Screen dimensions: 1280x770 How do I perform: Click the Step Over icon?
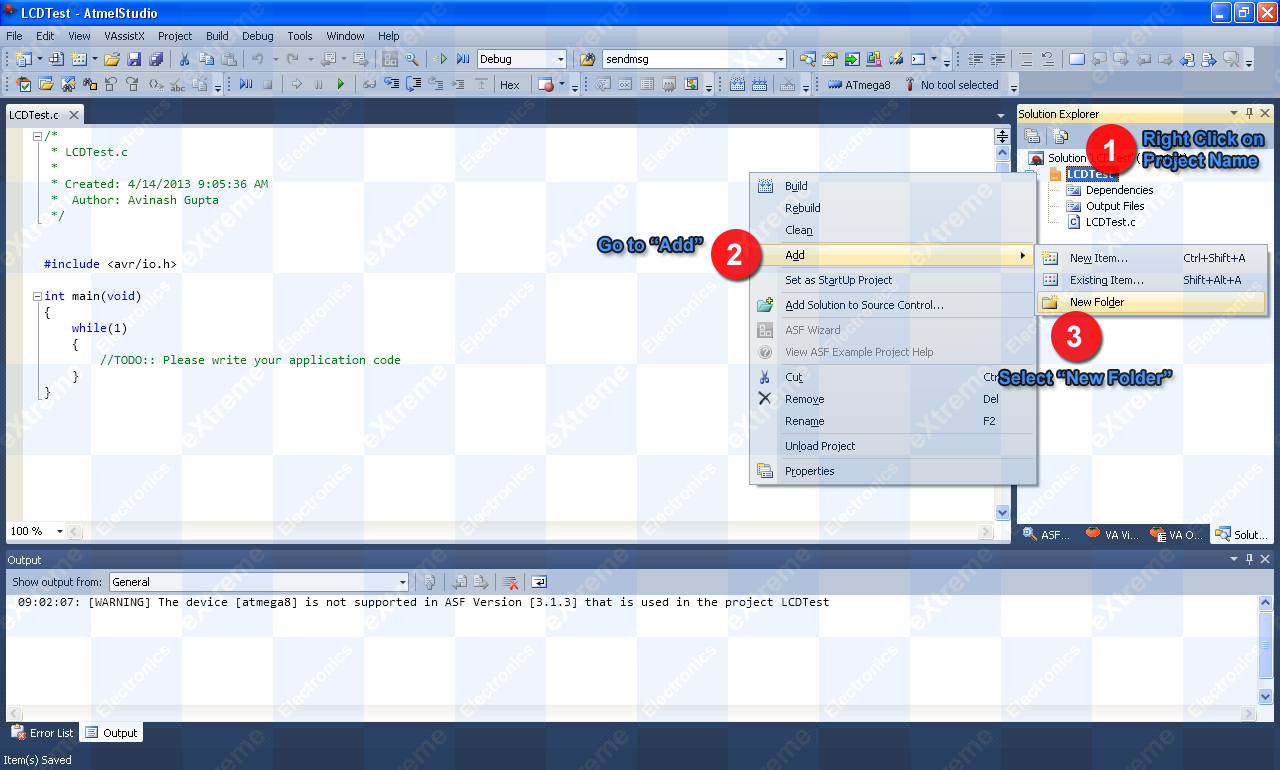click(413, 85)
